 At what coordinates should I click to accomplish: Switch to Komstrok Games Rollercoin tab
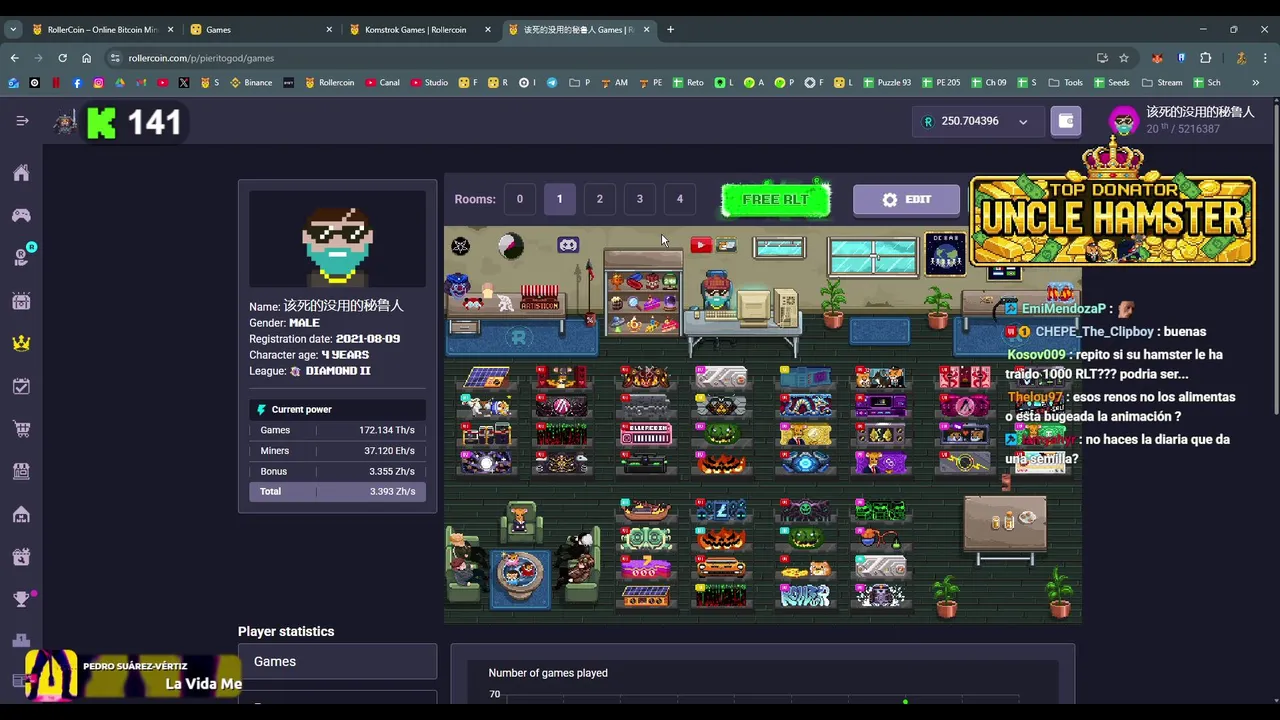pos(420,30)
